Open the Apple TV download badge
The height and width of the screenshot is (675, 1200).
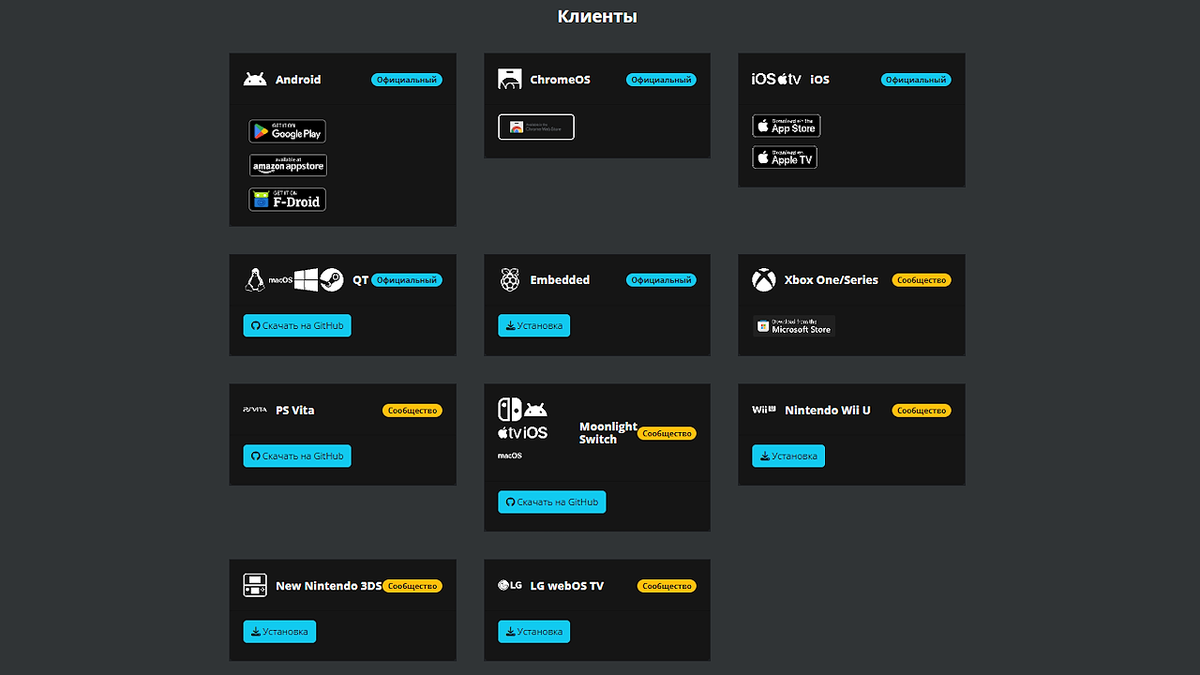[785, 157]
